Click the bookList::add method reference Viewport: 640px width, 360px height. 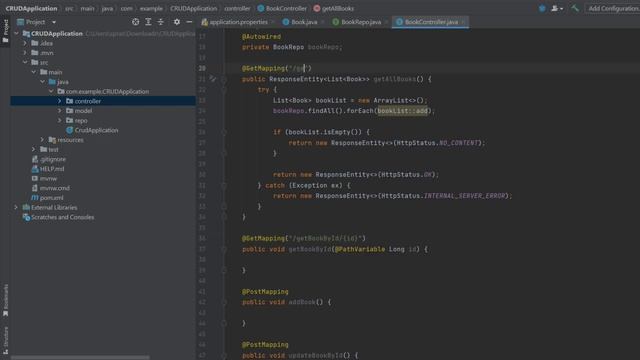tap(402, 111)
